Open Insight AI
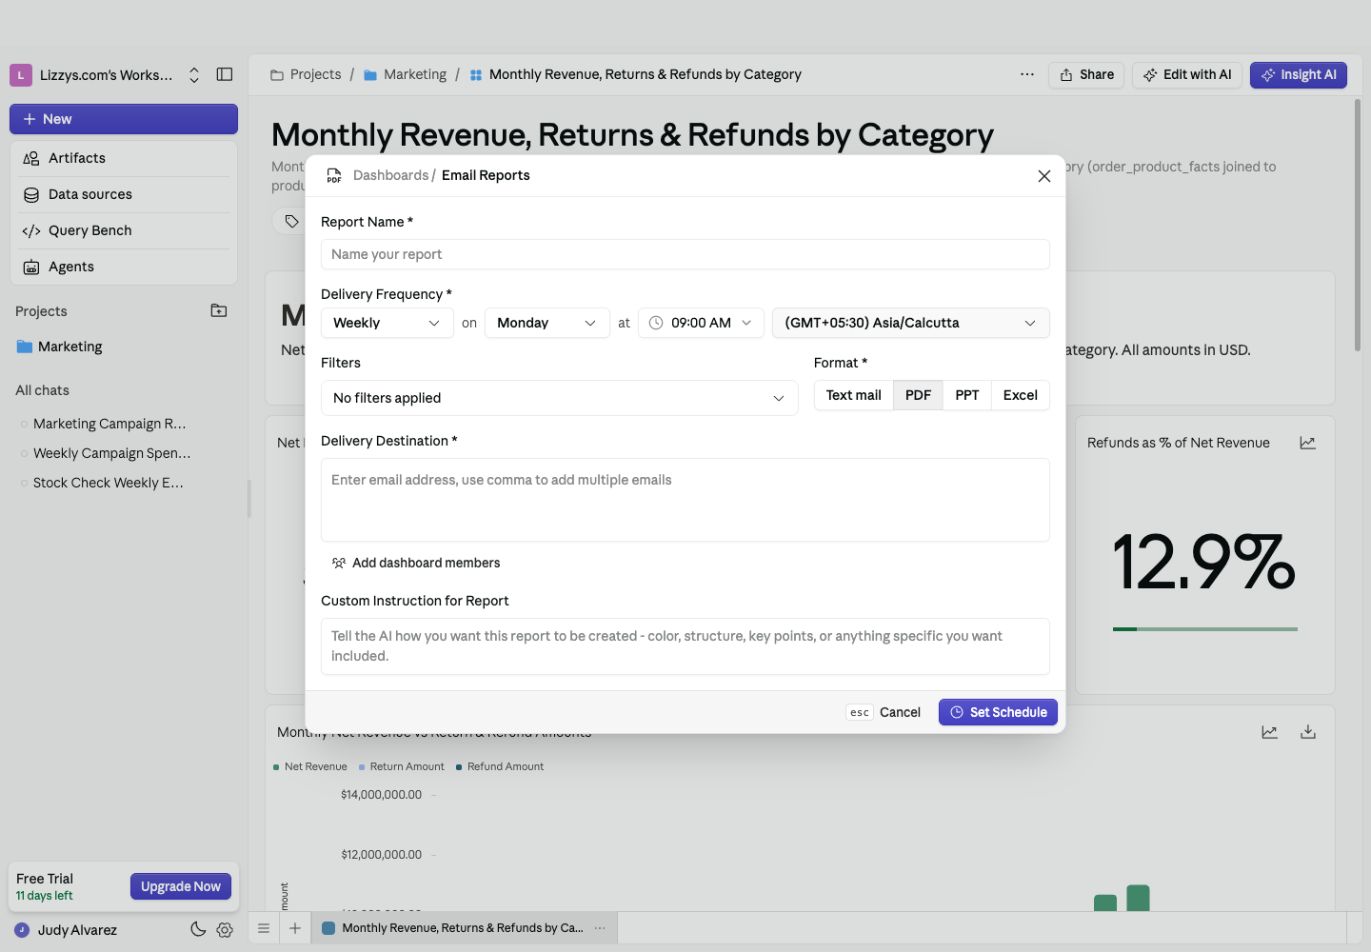The image size is (1371, 952). coord(1298,75)
